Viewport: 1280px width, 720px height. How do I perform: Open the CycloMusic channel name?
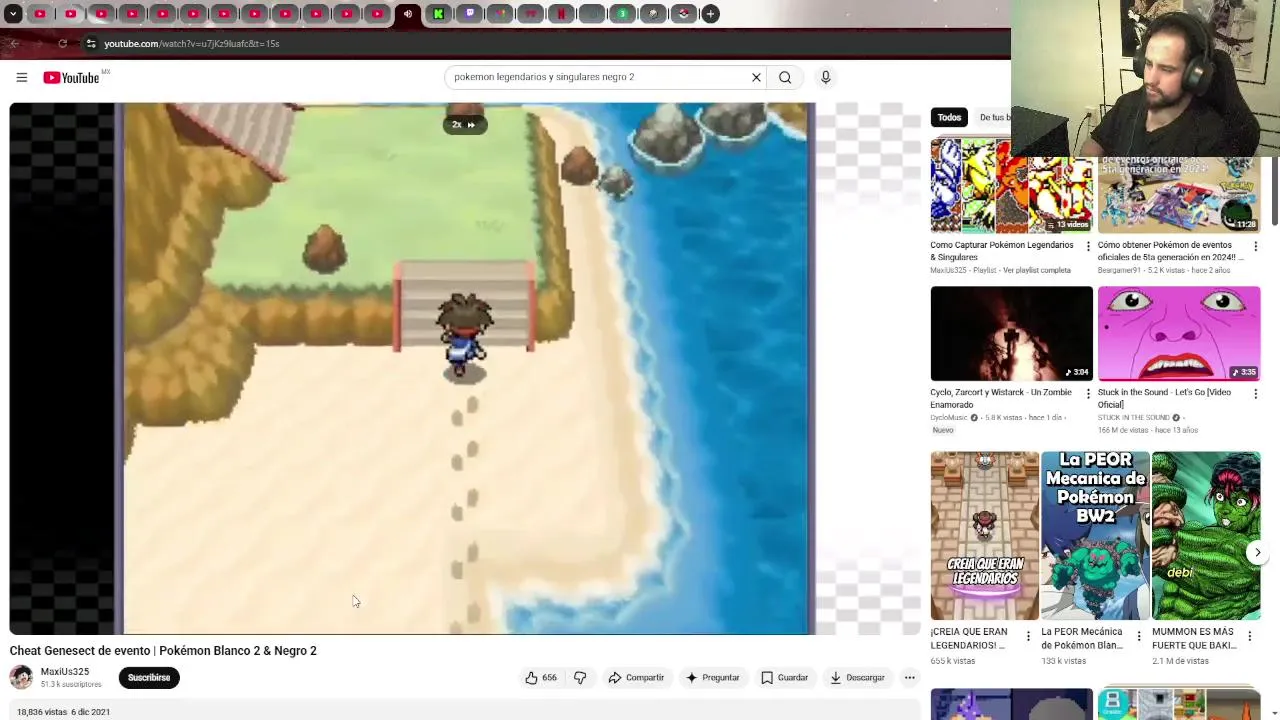(949, 418)
